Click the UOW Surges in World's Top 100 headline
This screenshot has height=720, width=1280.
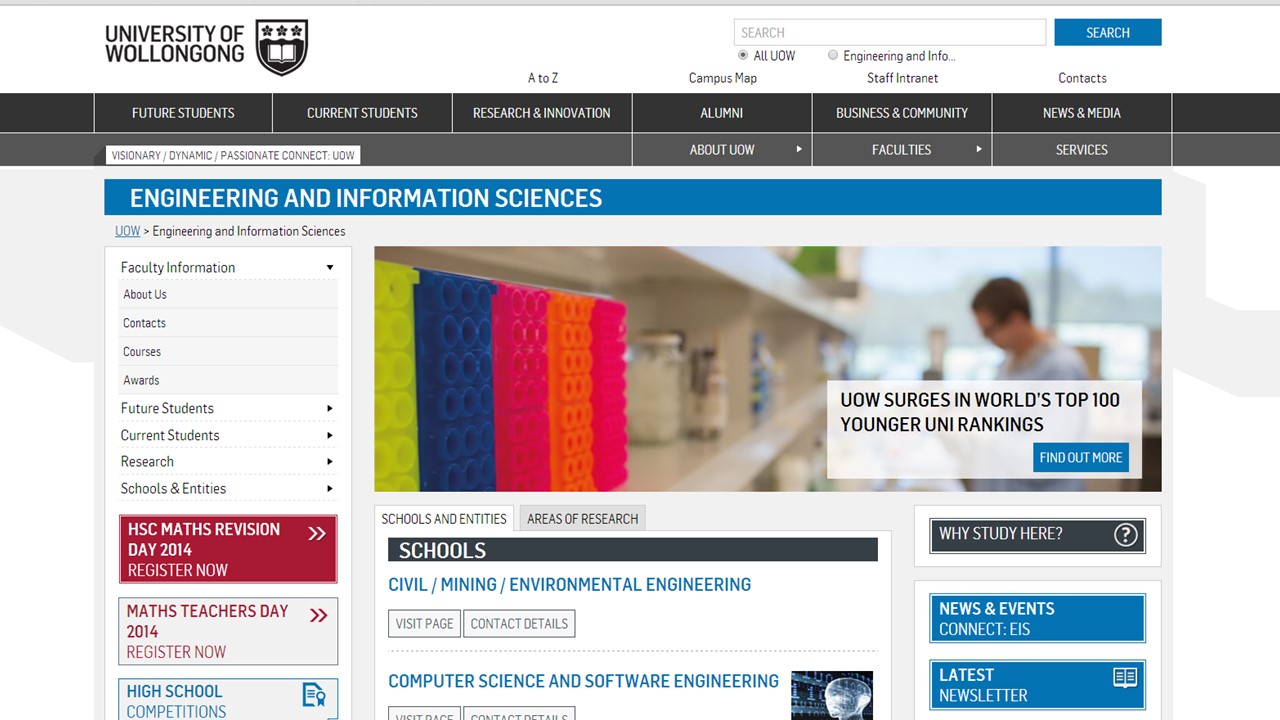point(980,412)
